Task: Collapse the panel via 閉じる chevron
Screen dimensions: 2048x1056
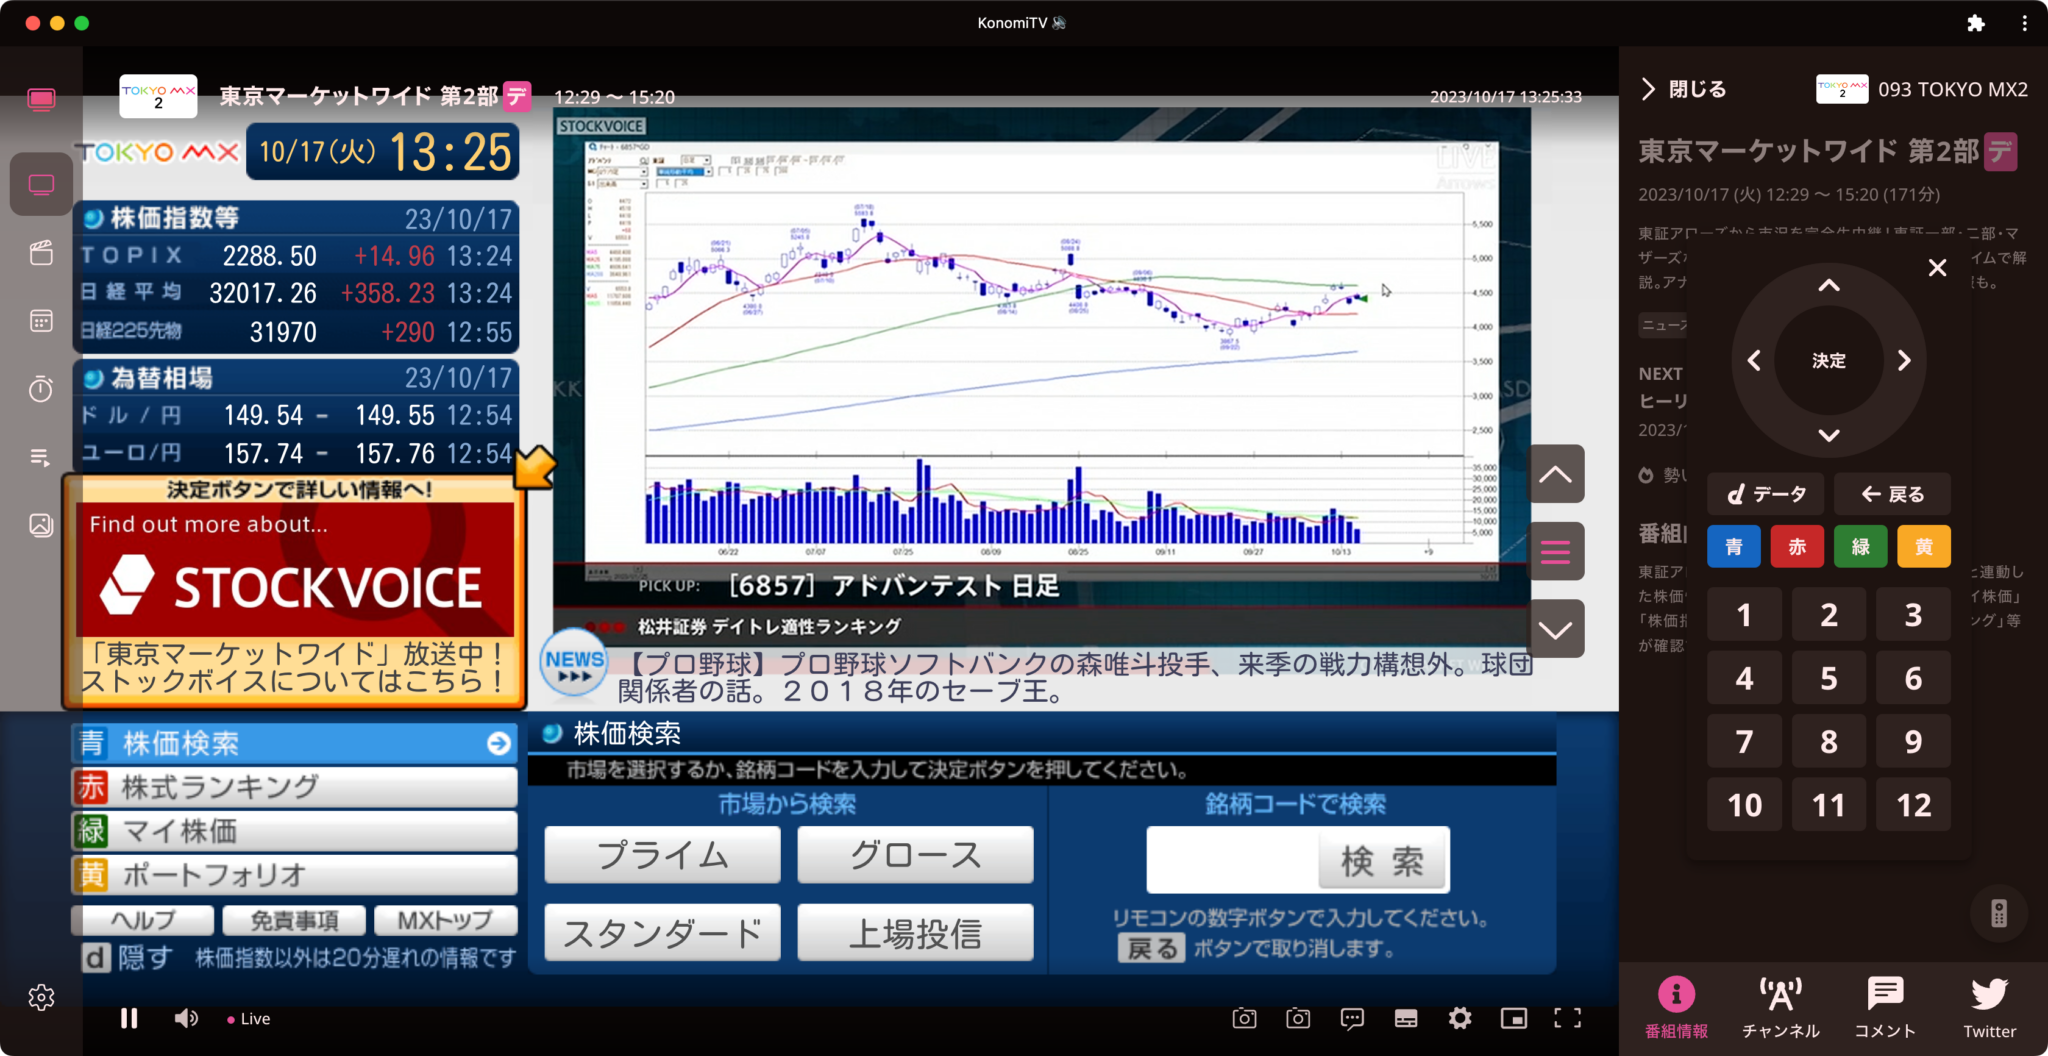Action: (x=1649, y=89)
